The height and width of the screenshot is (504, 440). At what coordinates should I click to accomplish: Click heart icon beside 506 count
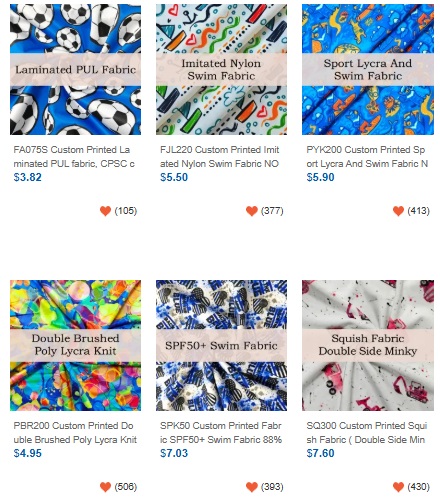[105, 487]
